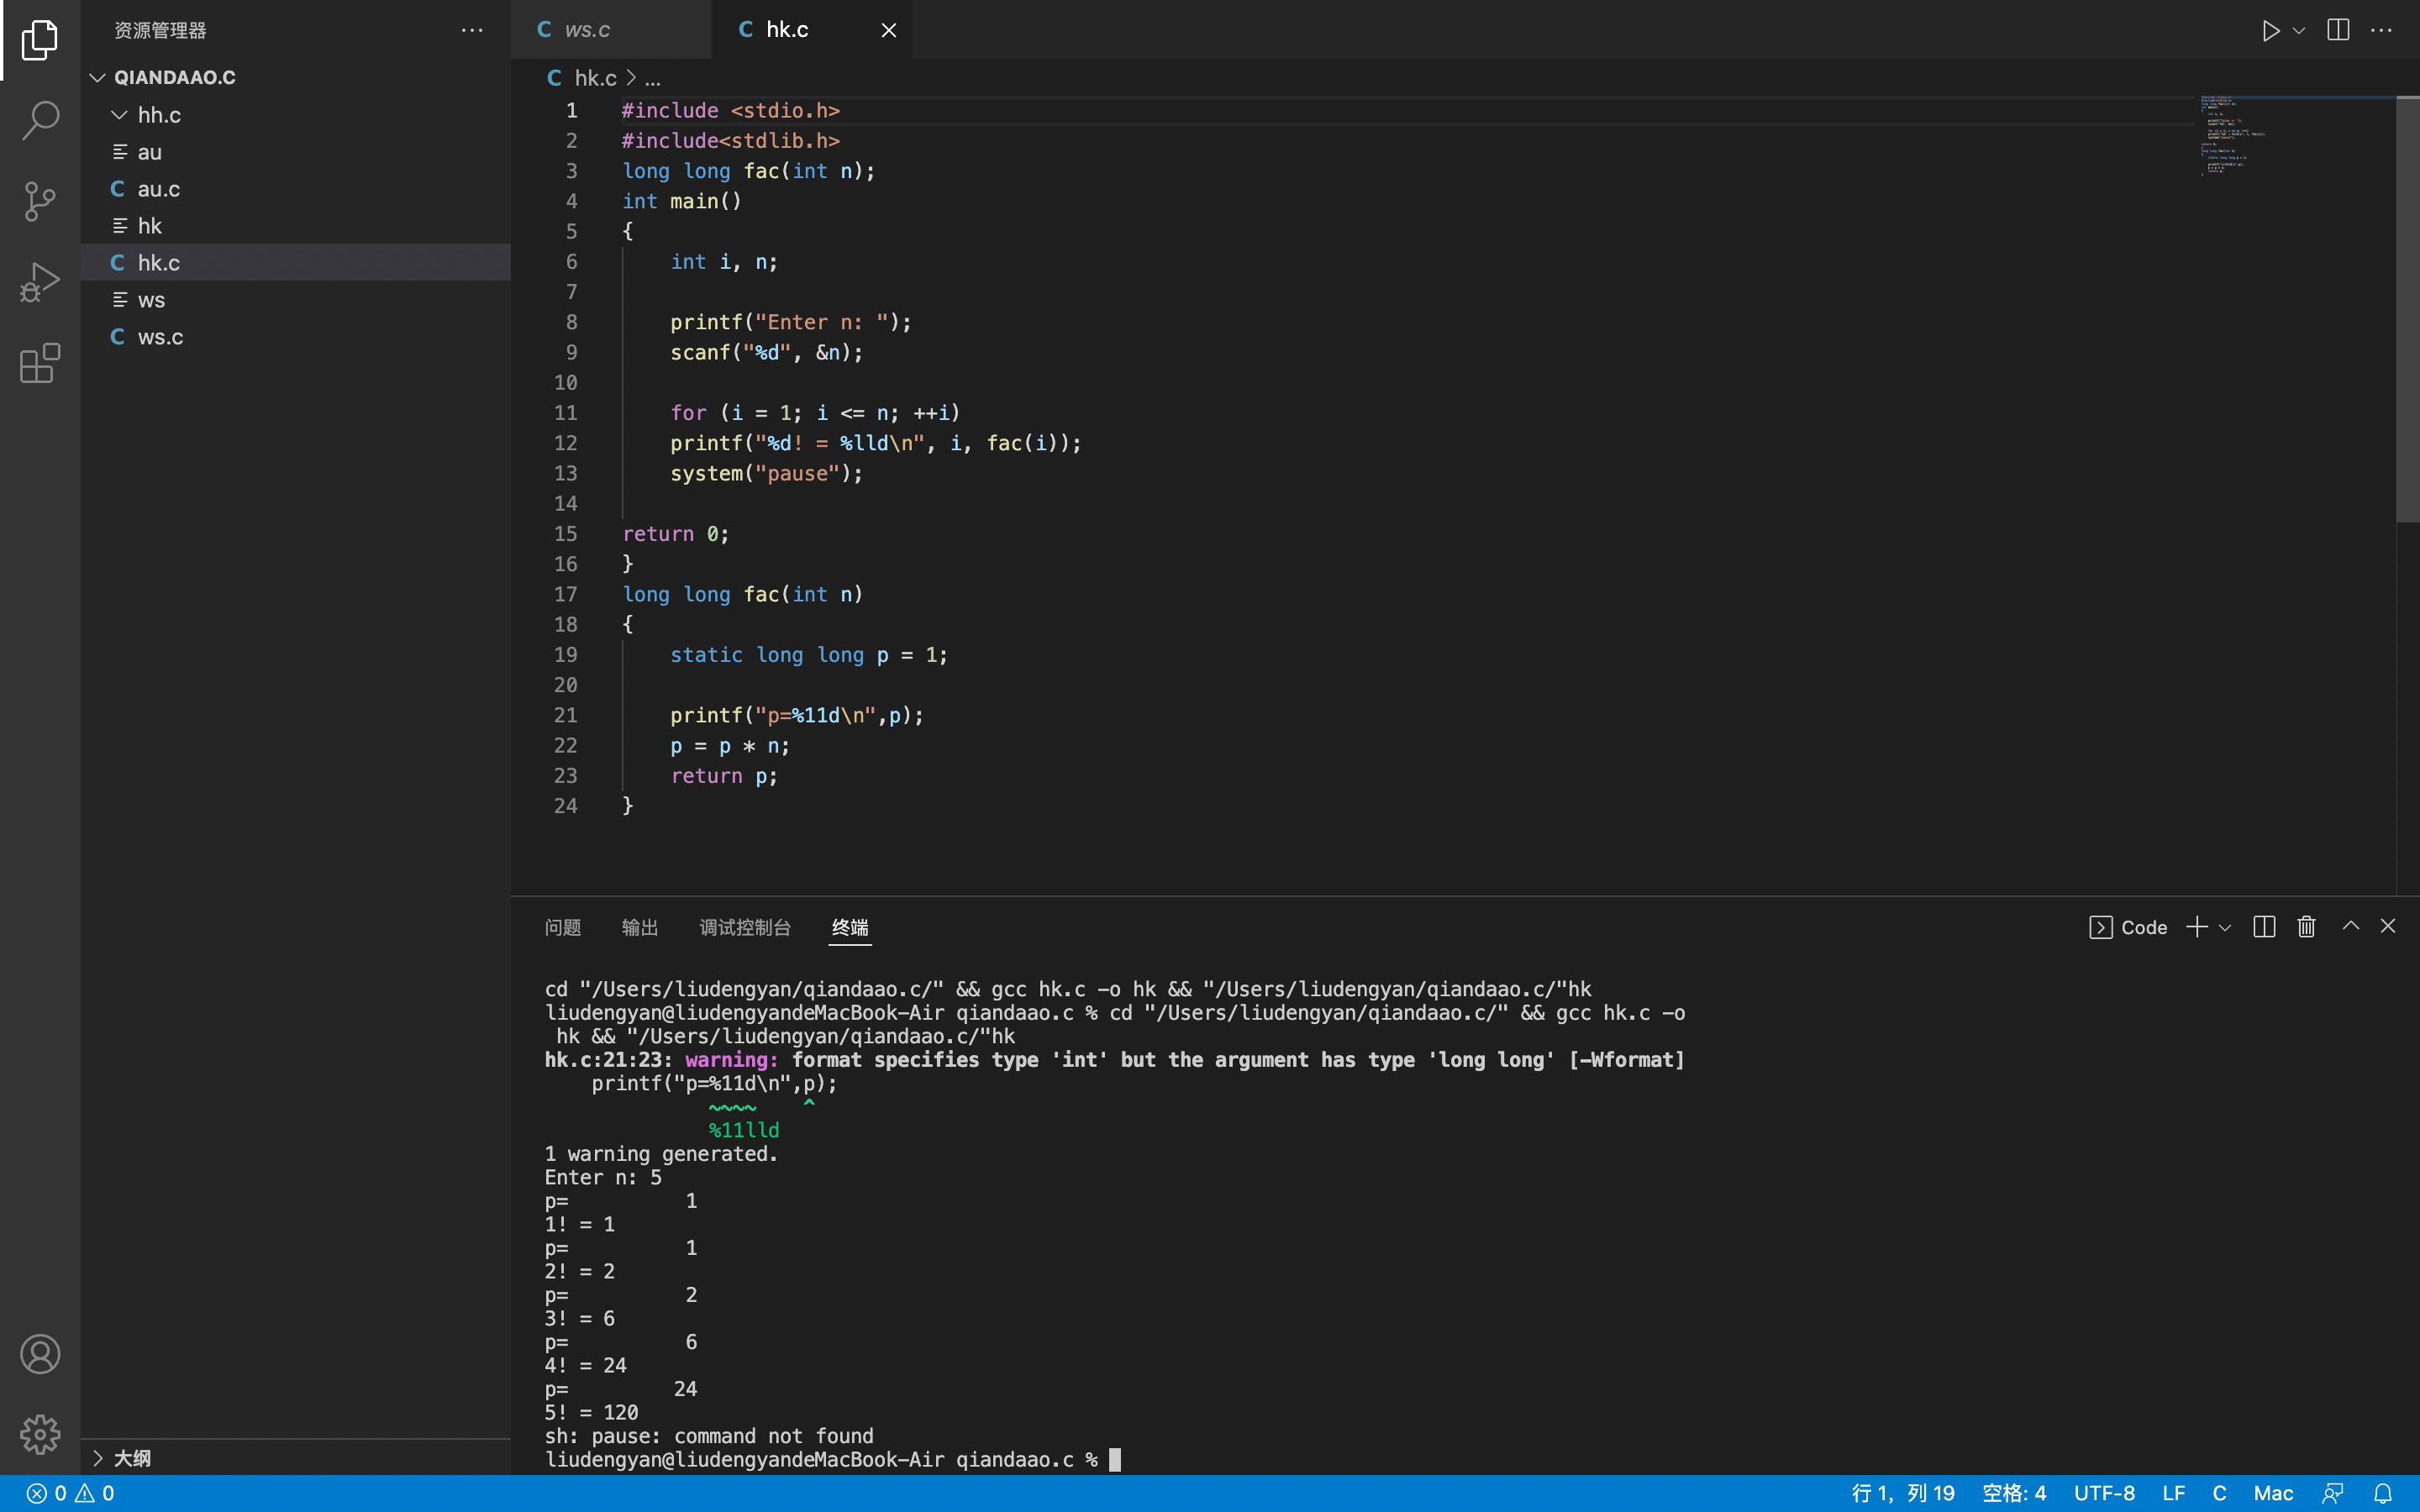Kill terminal with the trash icon
Screen dimensions: 2420x1512
click(2306, 927)
